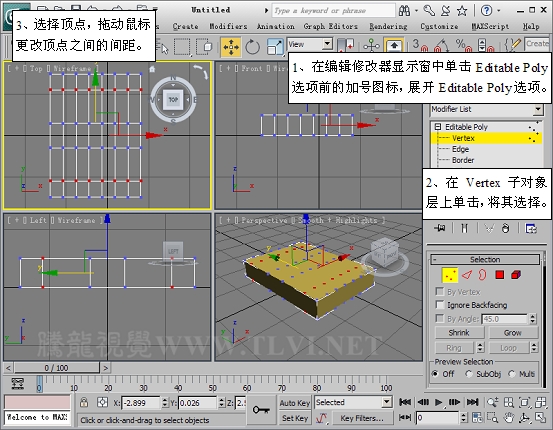Click Remove Modifier from stack icon
The image size is (553, 430).
pyautogui.click(x=505, y=228)
